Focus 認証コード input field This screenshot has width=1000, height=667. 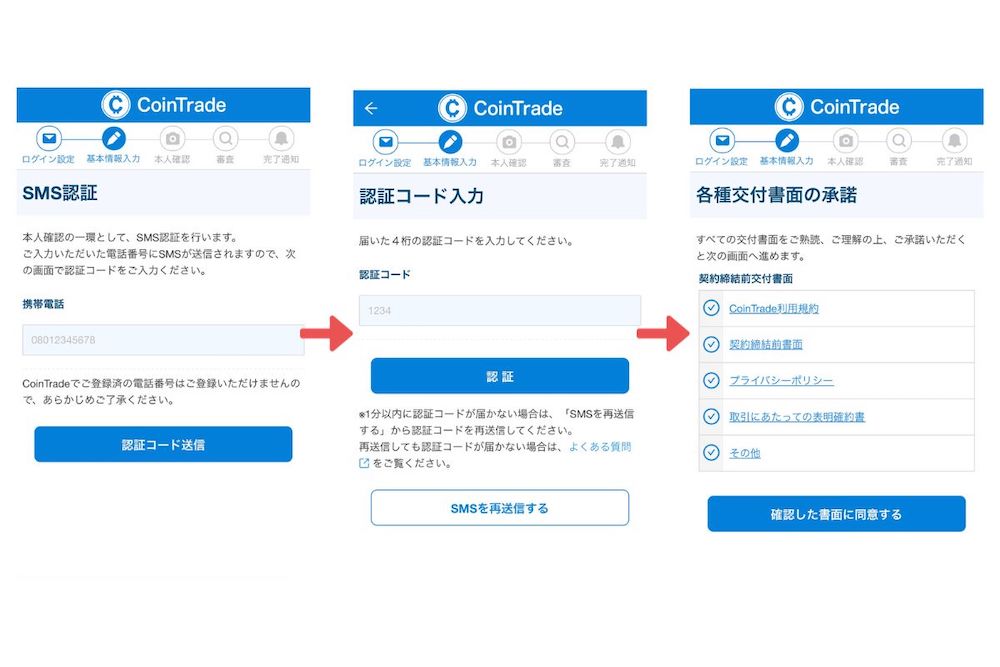pos(500,311)
